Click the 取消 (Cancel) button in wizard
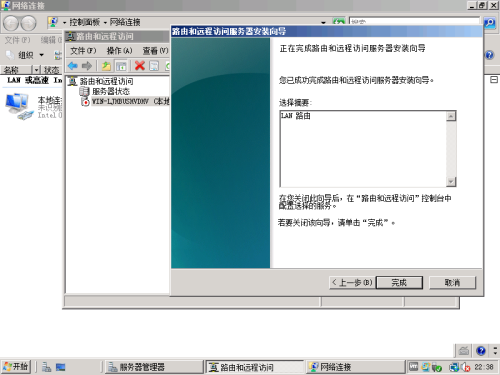Viewport: 500px width, 375px height. [x=452, y=283]
